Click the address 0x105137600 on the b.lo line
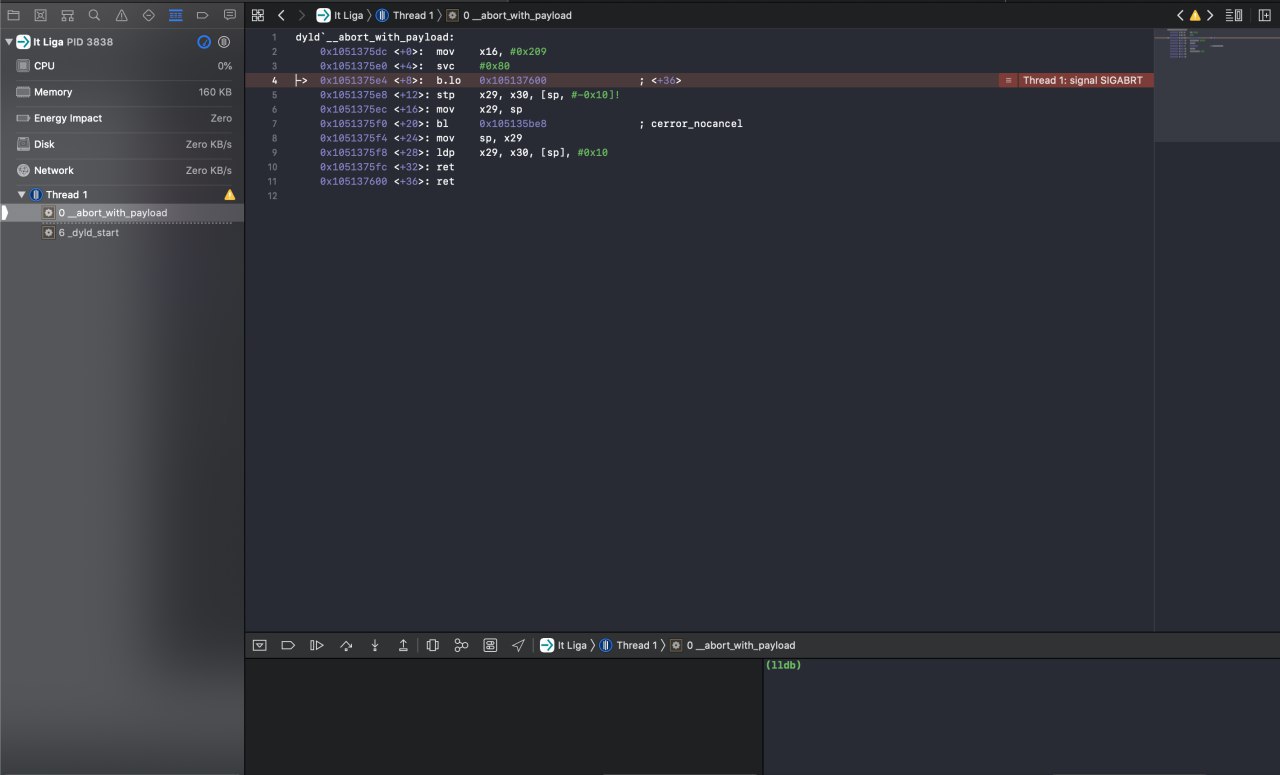This screenshot has height=775, width=1280. [513, 80]
